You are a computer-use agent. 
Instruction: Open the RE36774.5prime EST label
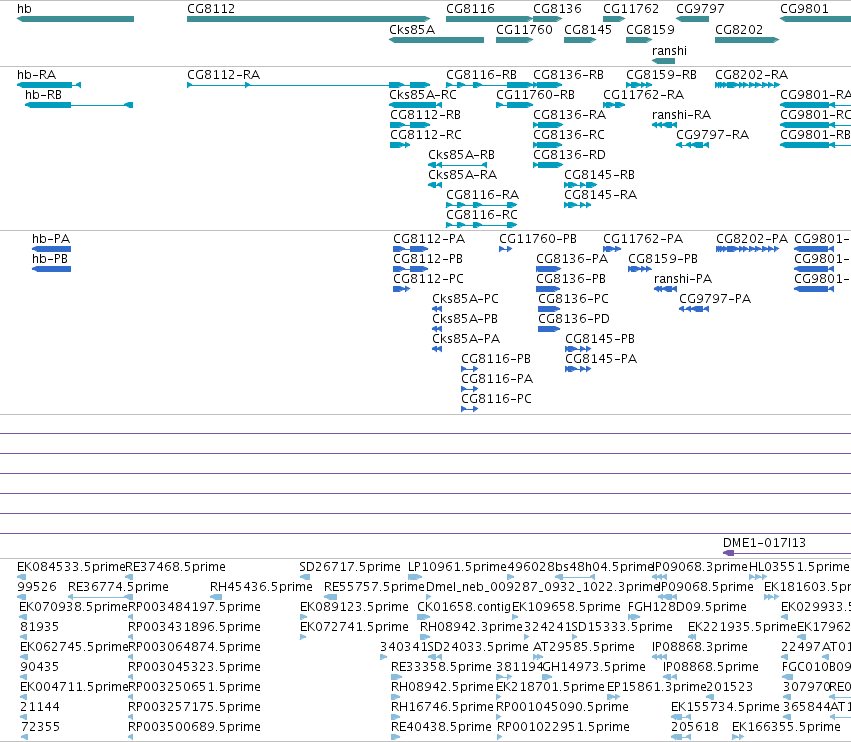[x=118, y=587]
